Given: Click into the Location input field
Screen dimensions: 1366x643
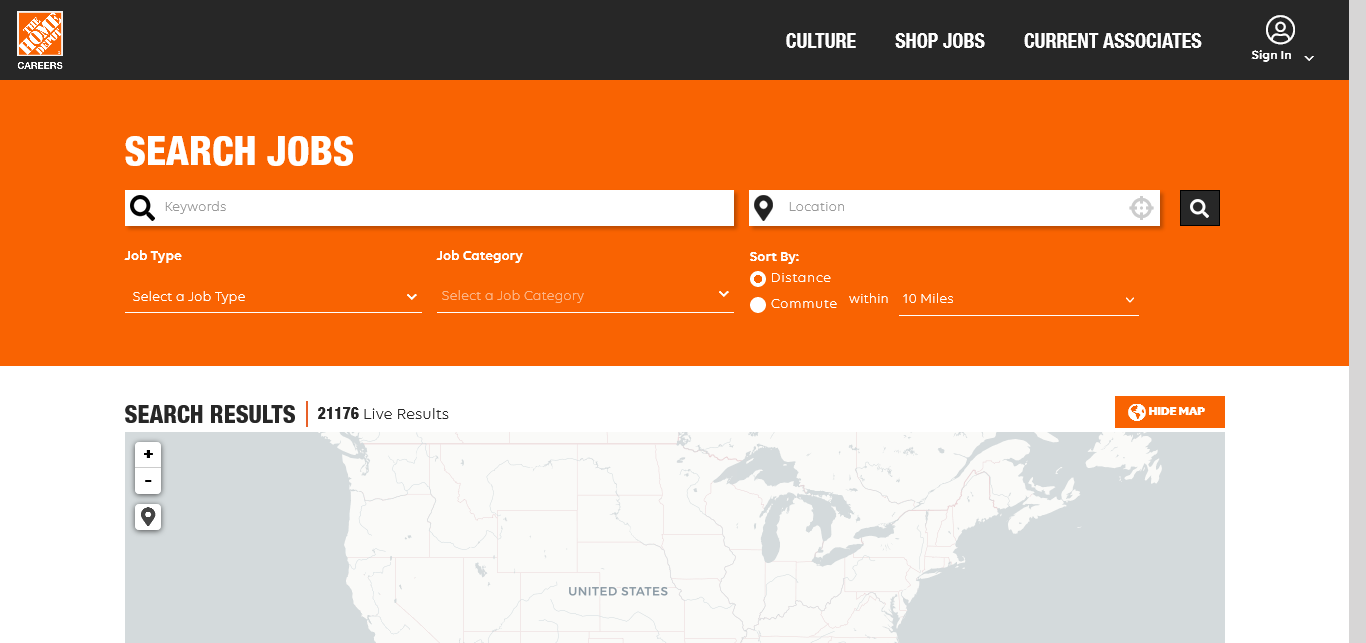Looking at the screenshot, I should click(950, 208).
